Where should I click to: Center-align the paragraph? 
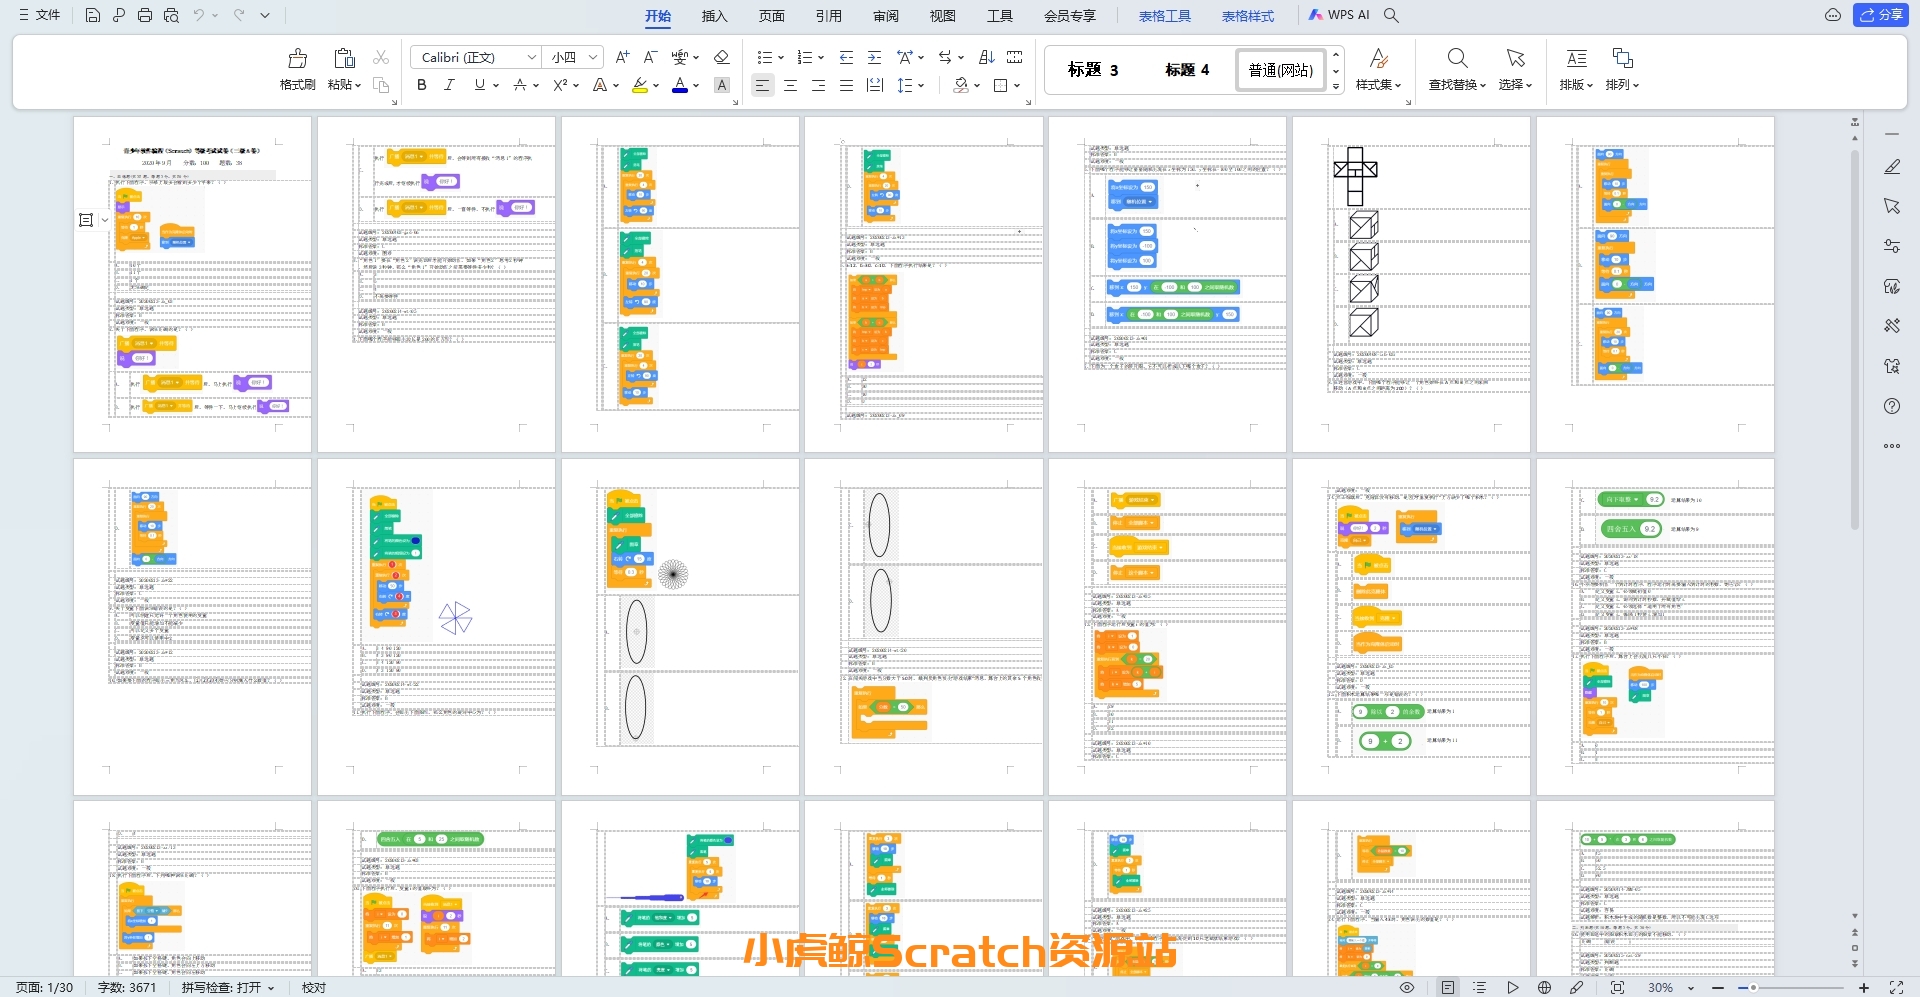point(790,85)
